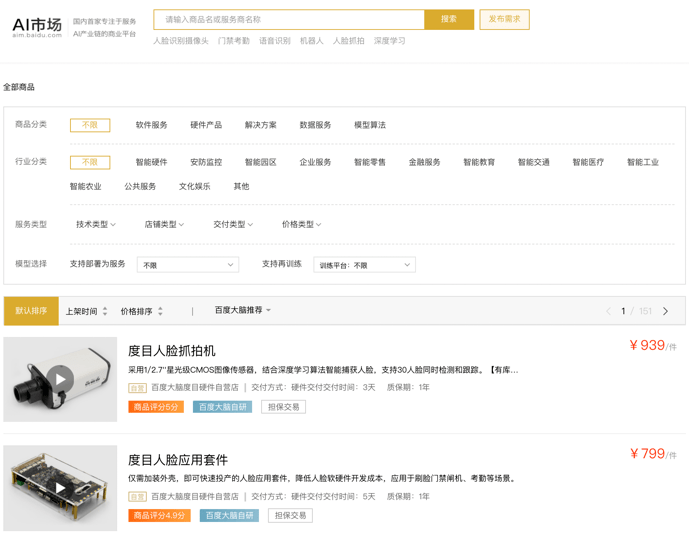The image size is (689, 541).
Task: Open 度目人脸应用套件 product title
Action: 178,460
